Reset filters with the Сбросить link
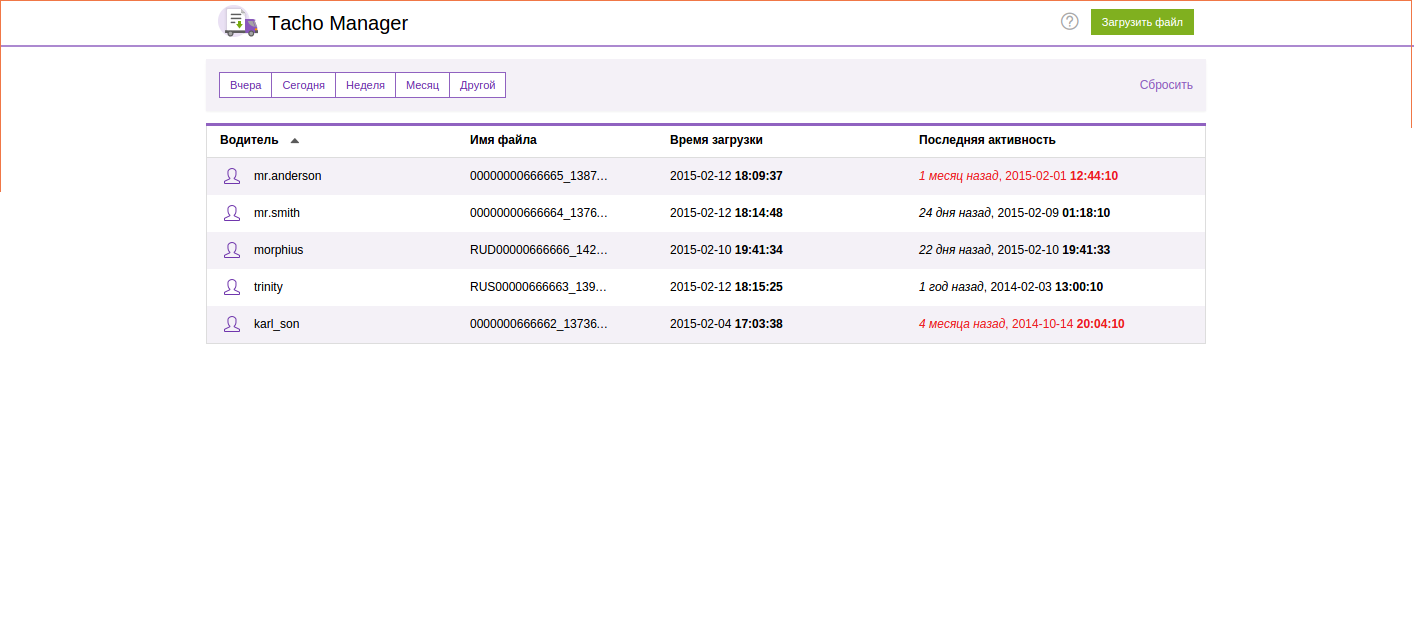The width and height of the screenshot is (1414, 627). click(1166, 85)
